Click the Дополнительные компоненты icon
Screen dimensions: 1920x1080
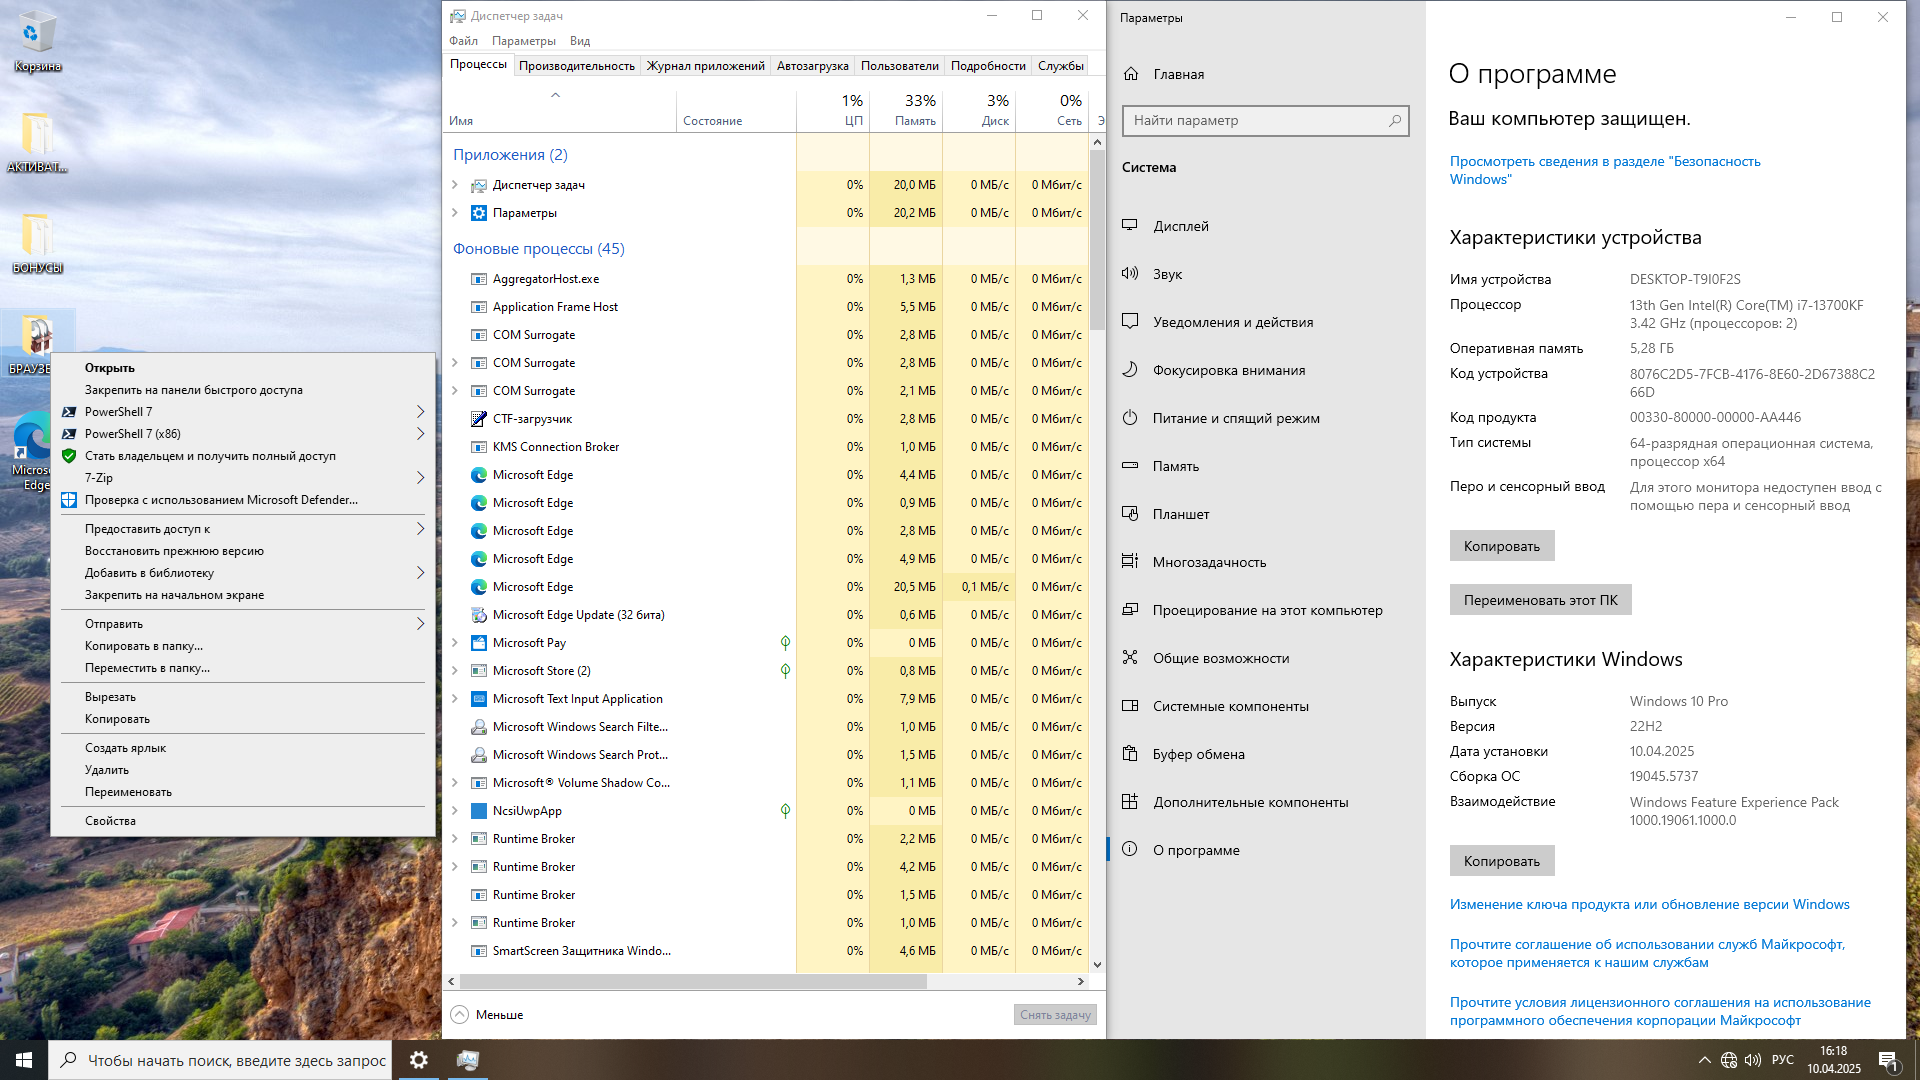pyautogui.click(x=1130, y=801)
